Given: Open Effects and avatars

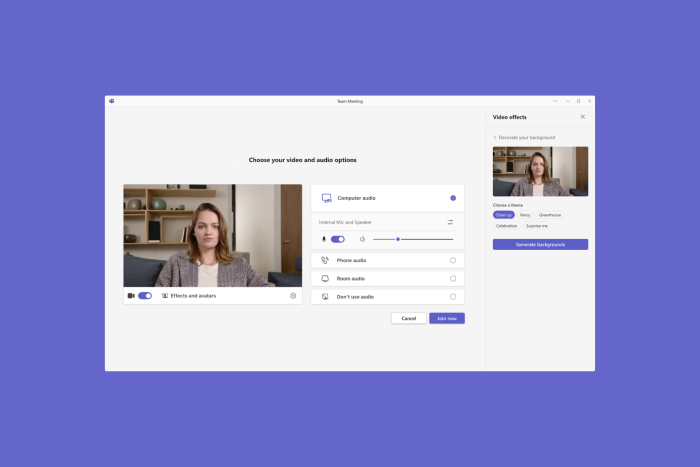Looking at the screenshot, I should 189,296.
